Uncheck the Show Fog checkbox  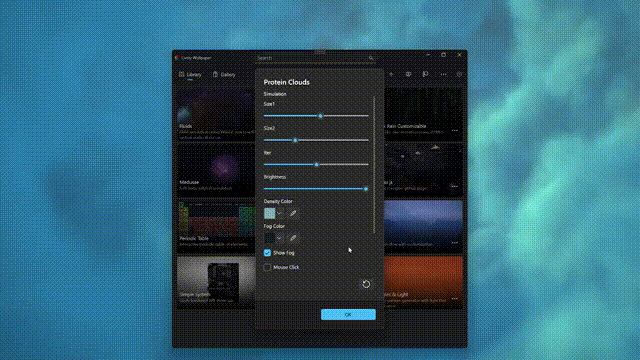[267, 253]
